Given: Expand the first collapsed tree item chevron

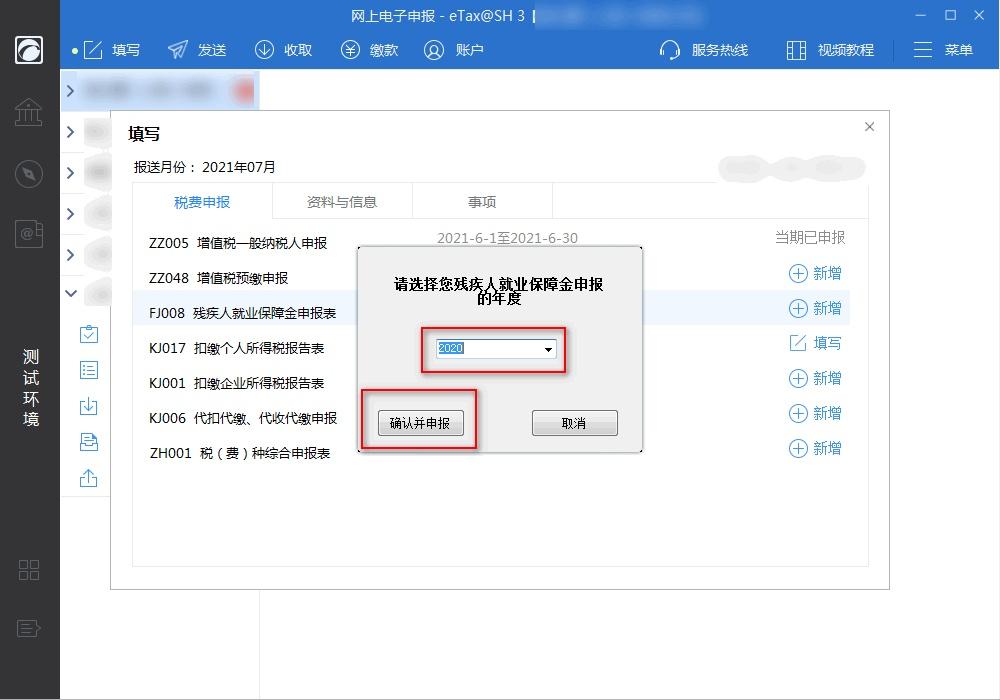Looking at the screenshot, I should 71,91.
